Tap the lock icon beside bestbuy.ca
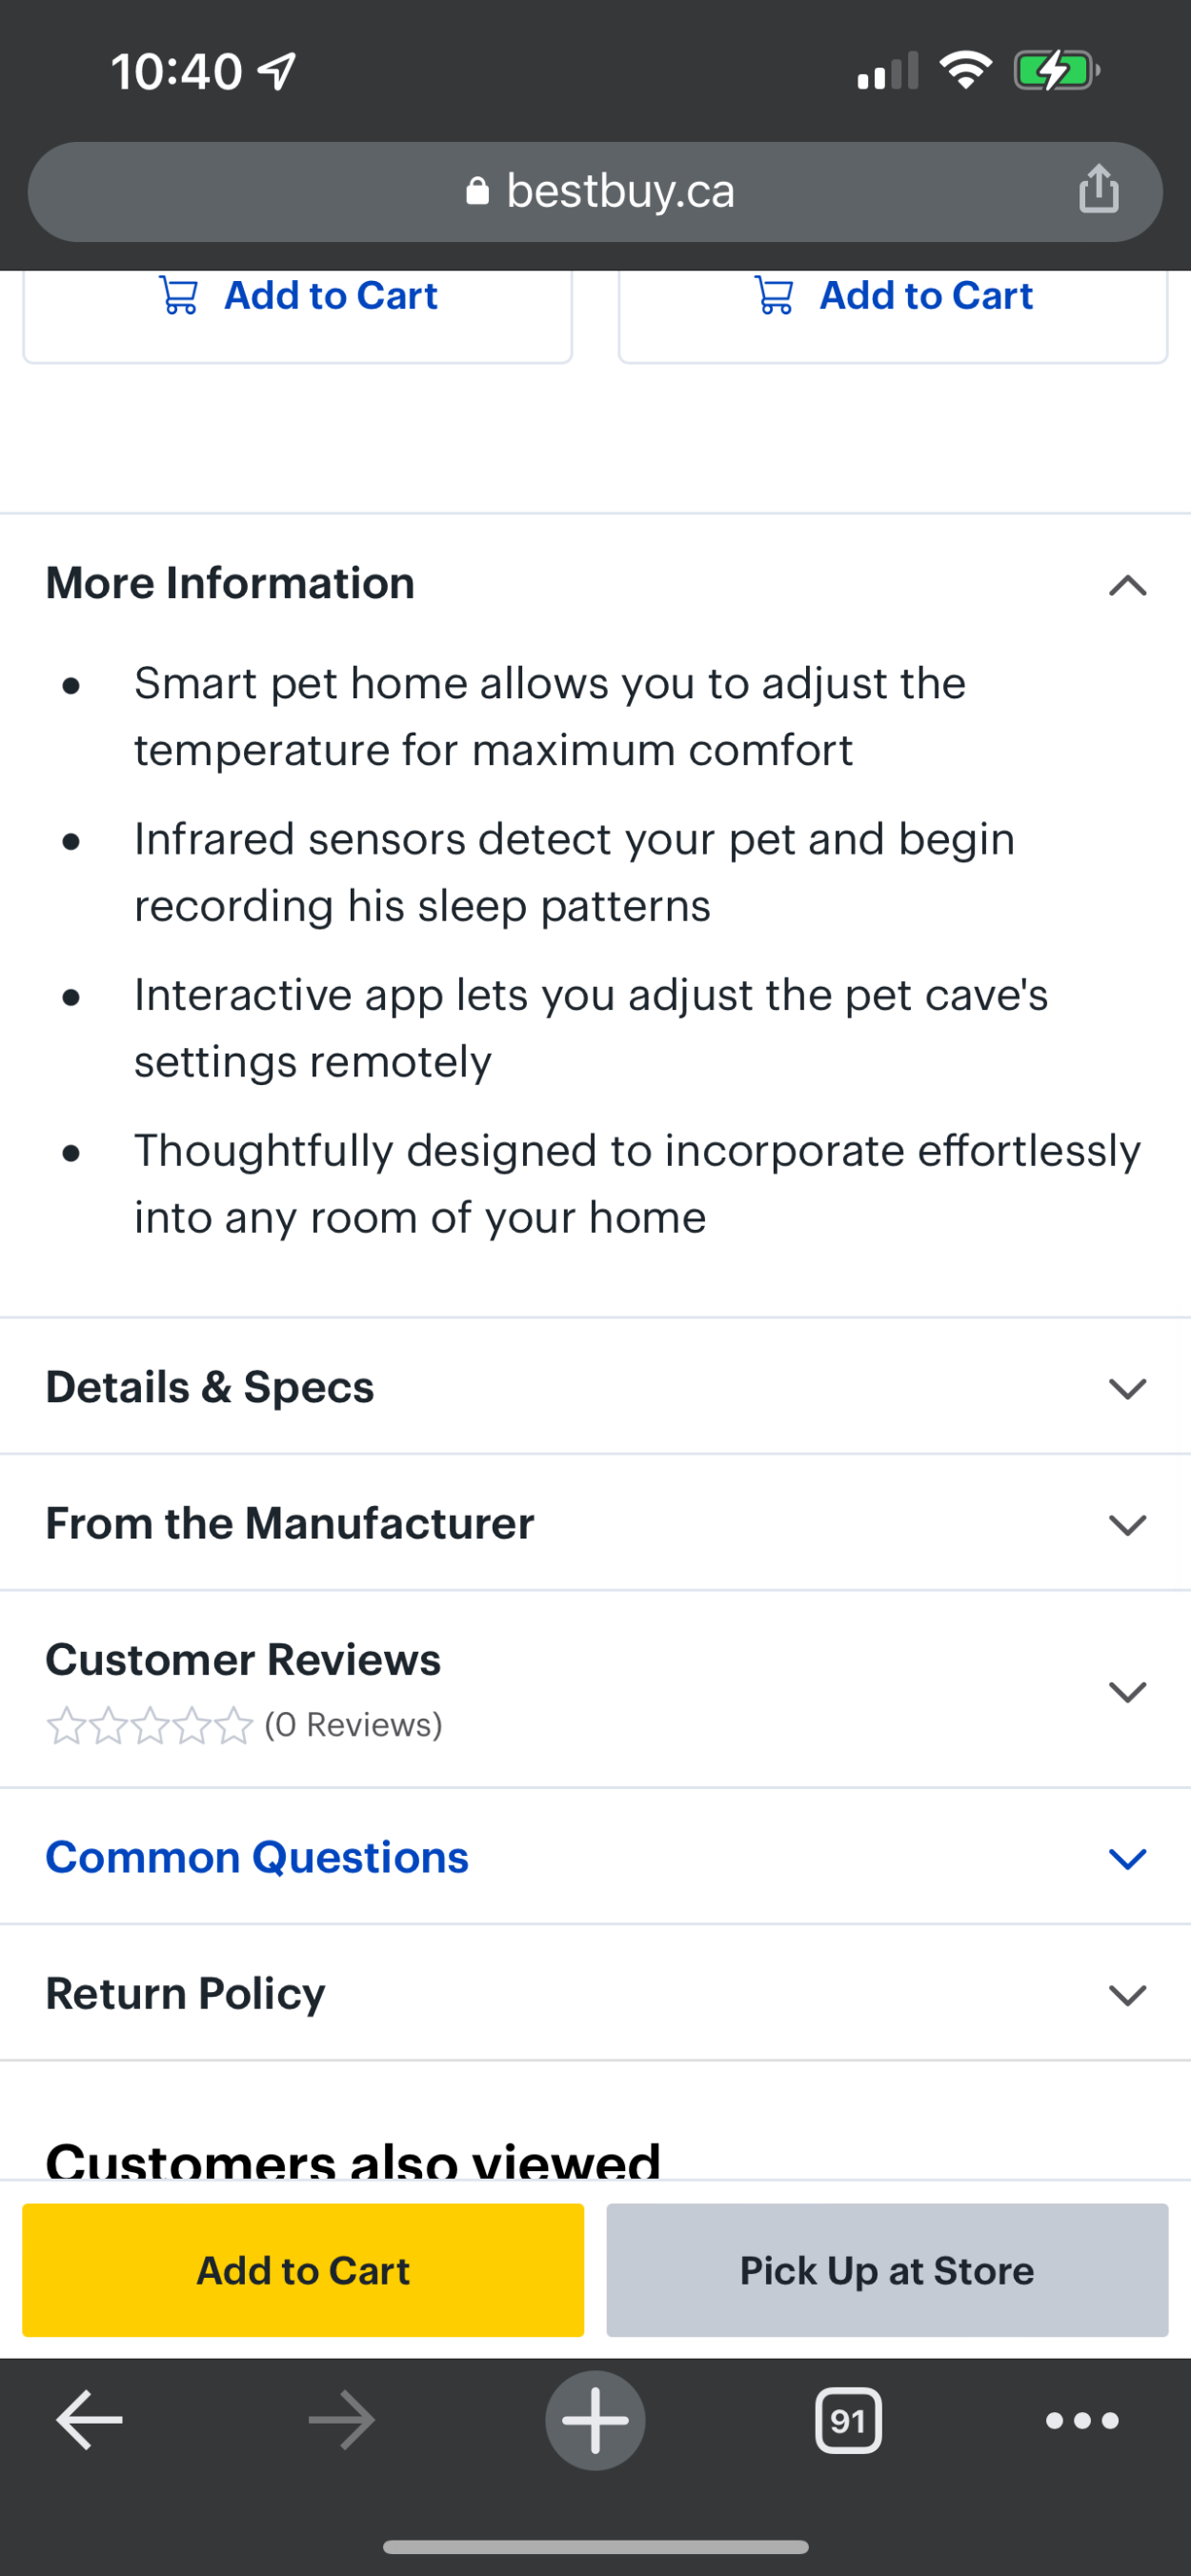 pos(478,190)
